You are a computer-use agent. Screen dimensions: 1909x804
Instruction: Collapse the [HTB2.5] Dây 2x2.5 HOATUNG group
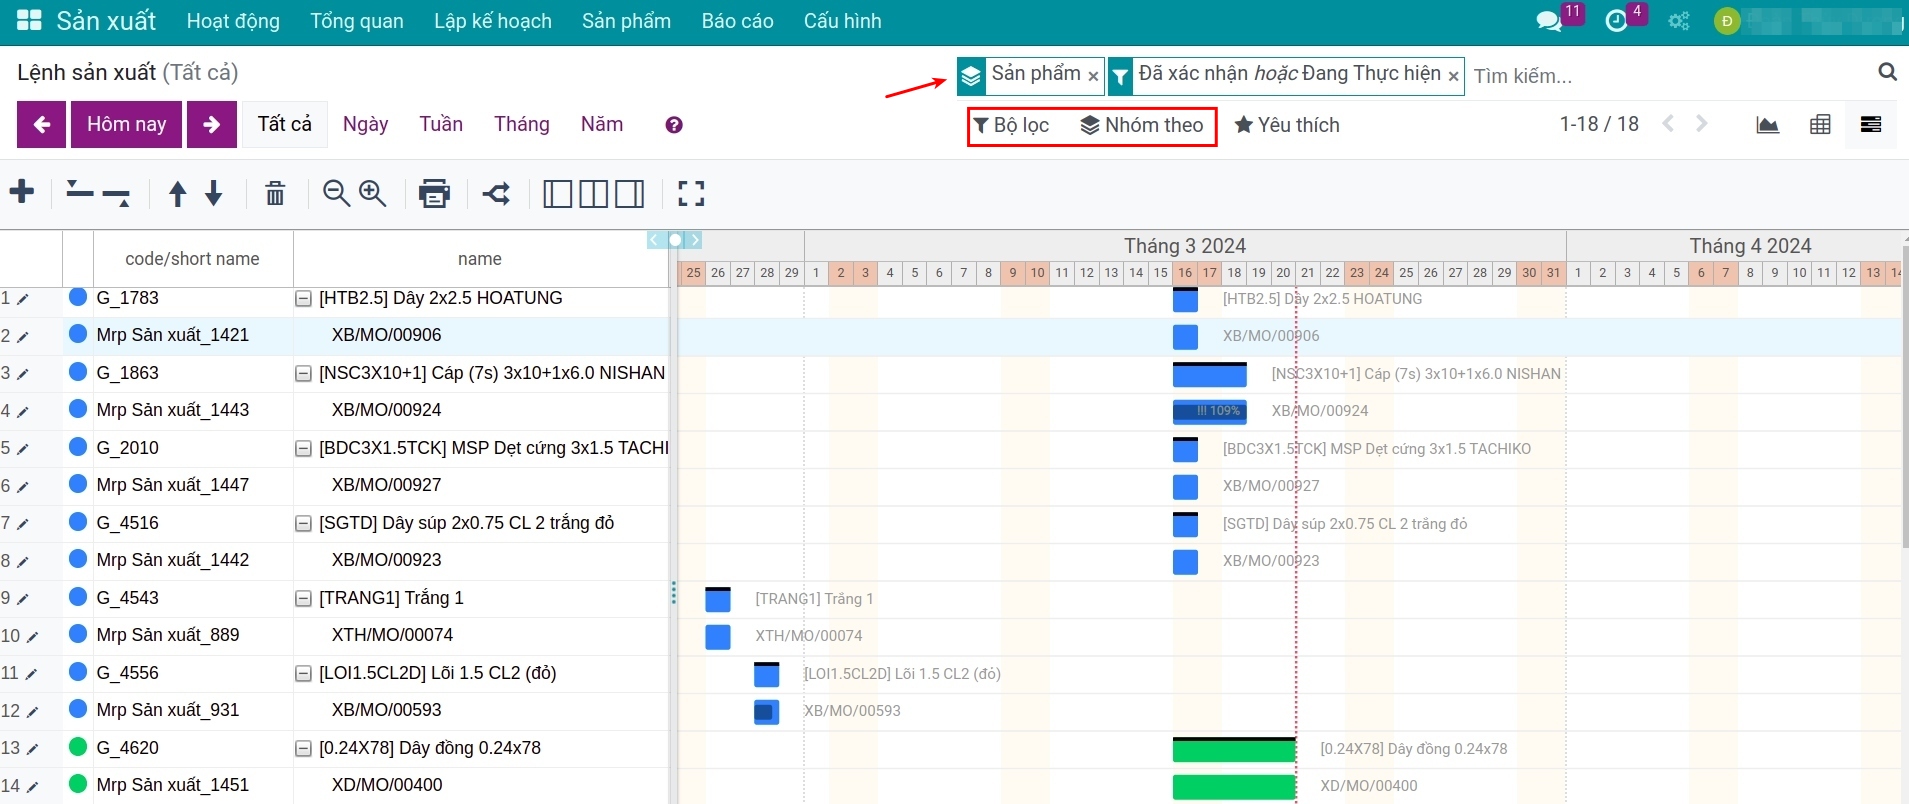(303, 298)
